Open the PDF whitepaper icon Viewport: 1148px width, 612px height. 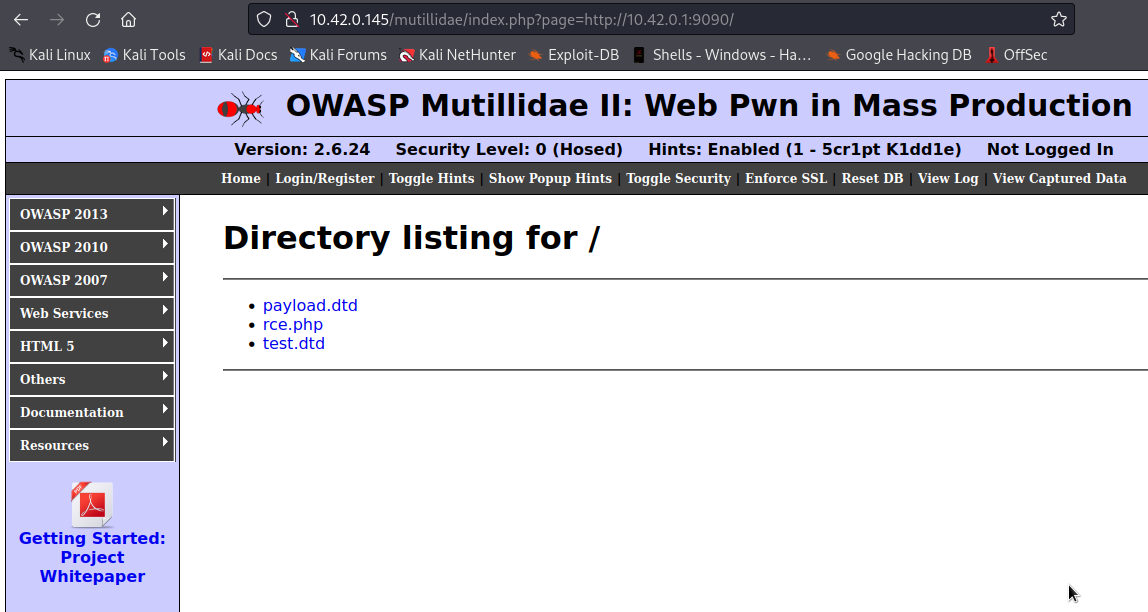92,504
